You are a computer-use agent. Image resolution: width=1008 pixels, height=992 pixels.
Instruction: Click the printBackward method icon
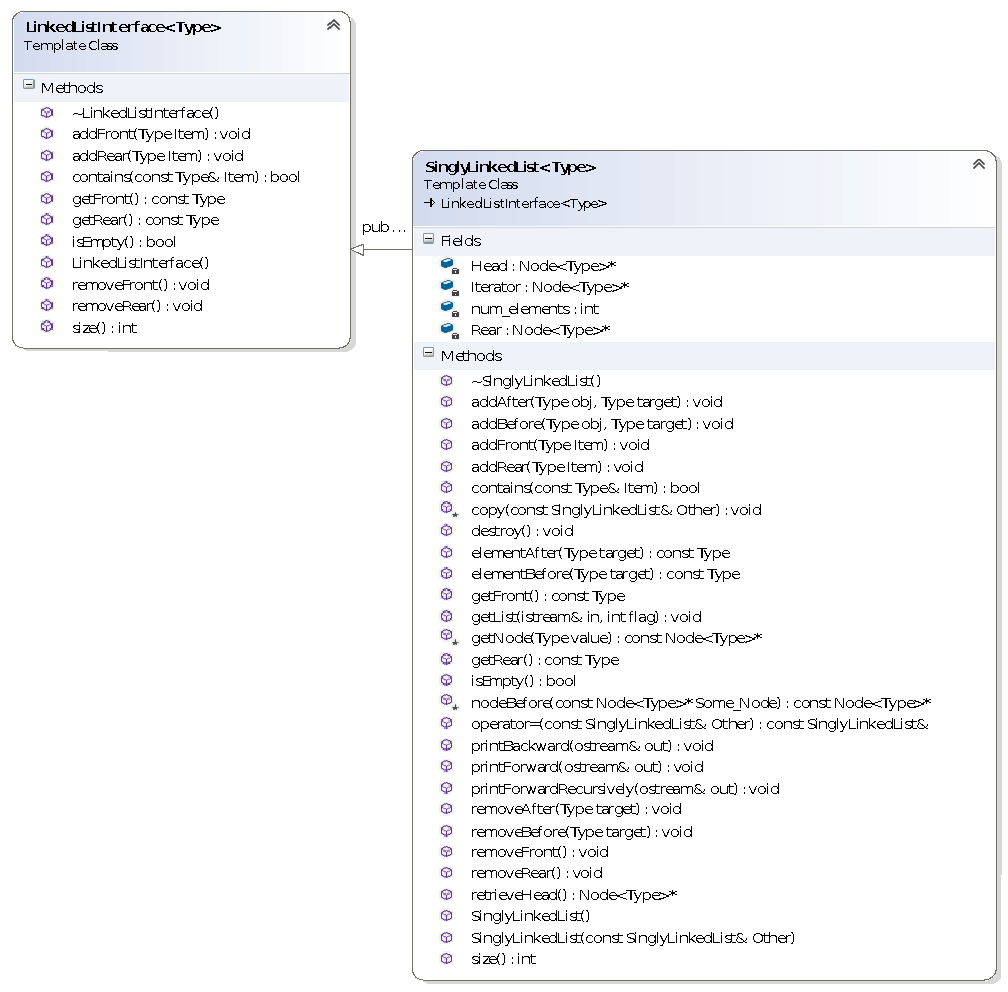point(447,745)
